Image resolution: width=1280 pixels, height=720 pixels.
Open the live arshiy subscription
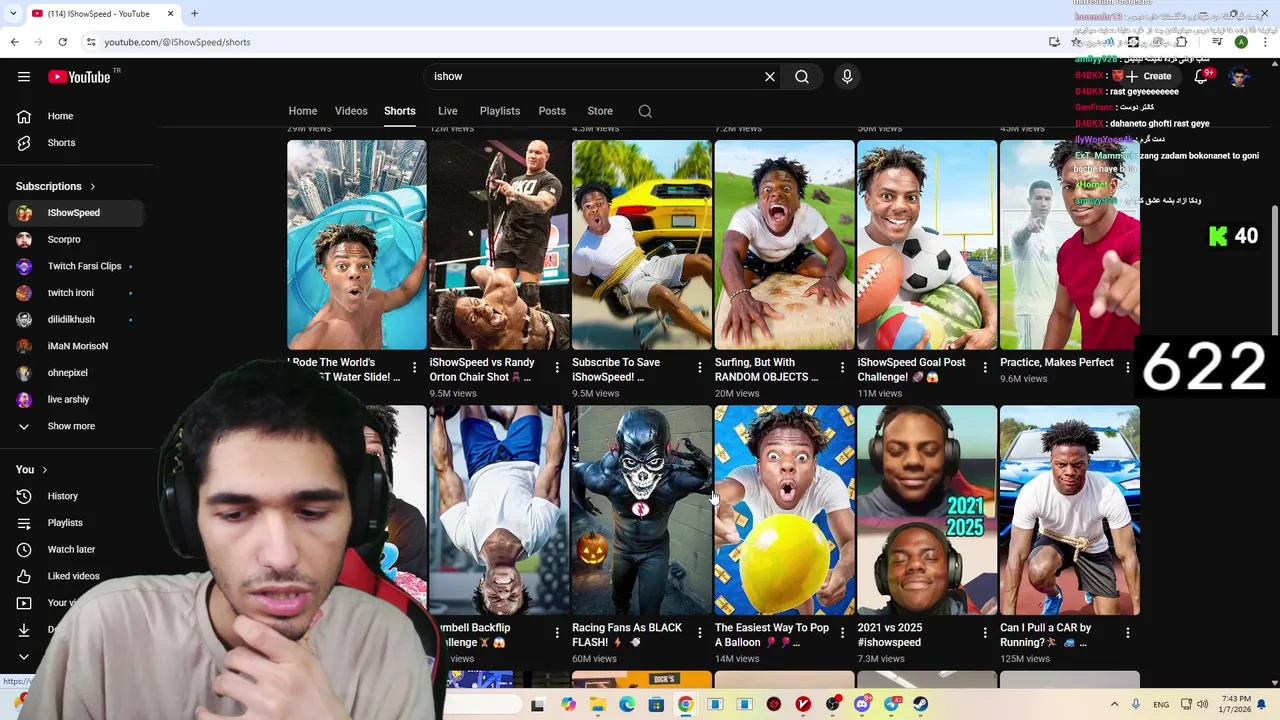click(x=75, y=399)
